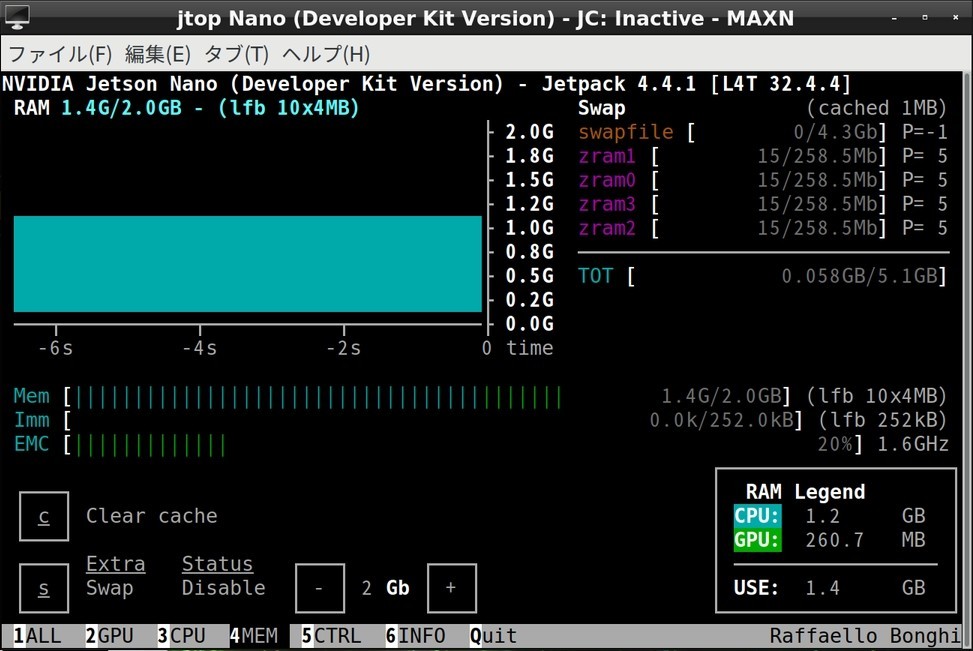
Task: Click the 2.0G axis label
Action: [x=529, y=132]
